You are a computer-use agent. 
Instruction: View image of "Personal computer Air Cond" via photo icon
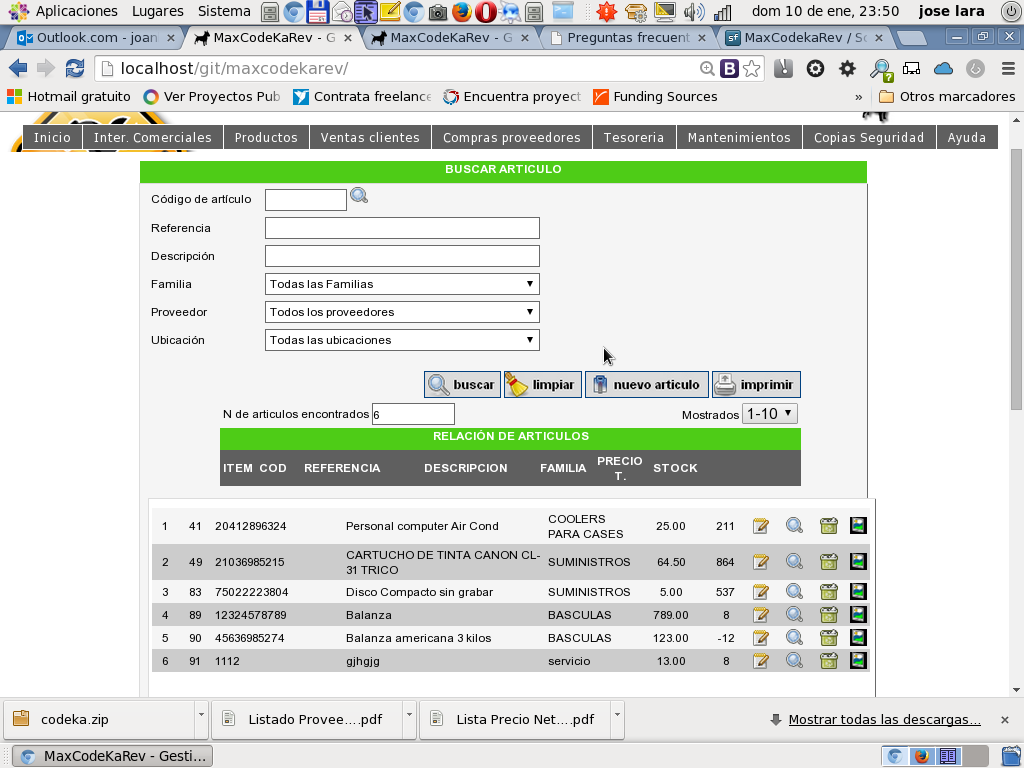coord(858,525)
